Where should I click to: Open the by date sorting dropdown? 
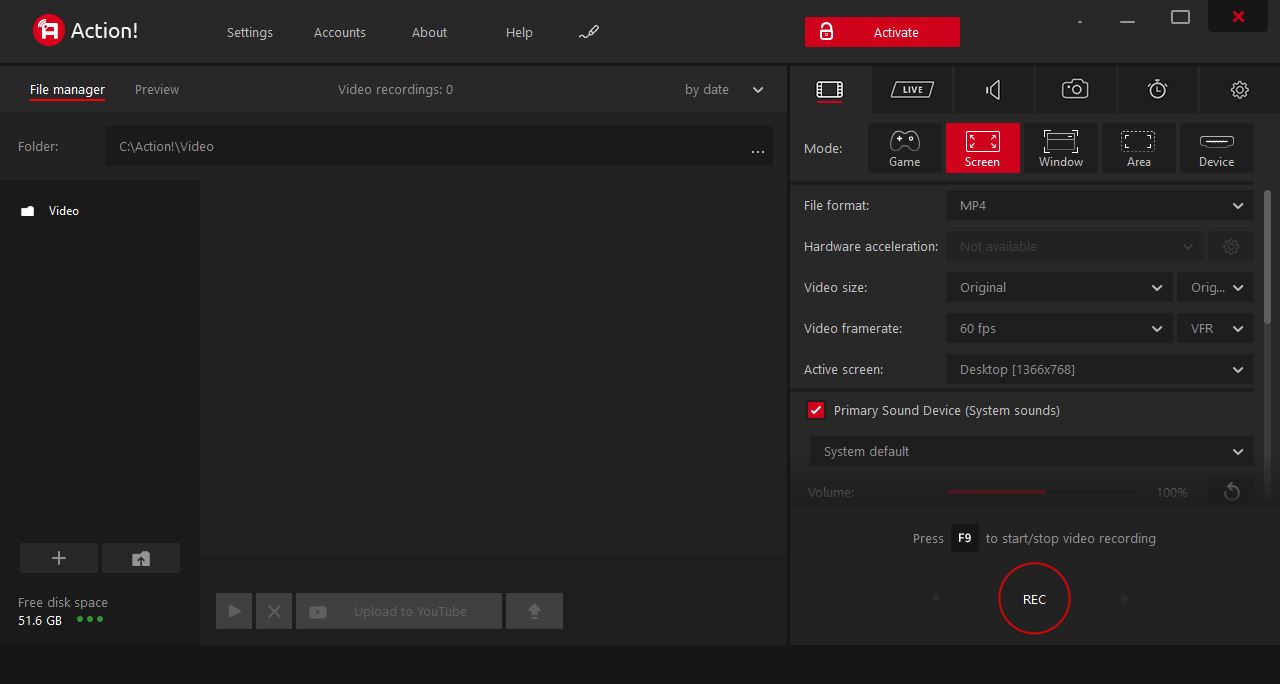(724, 89)
